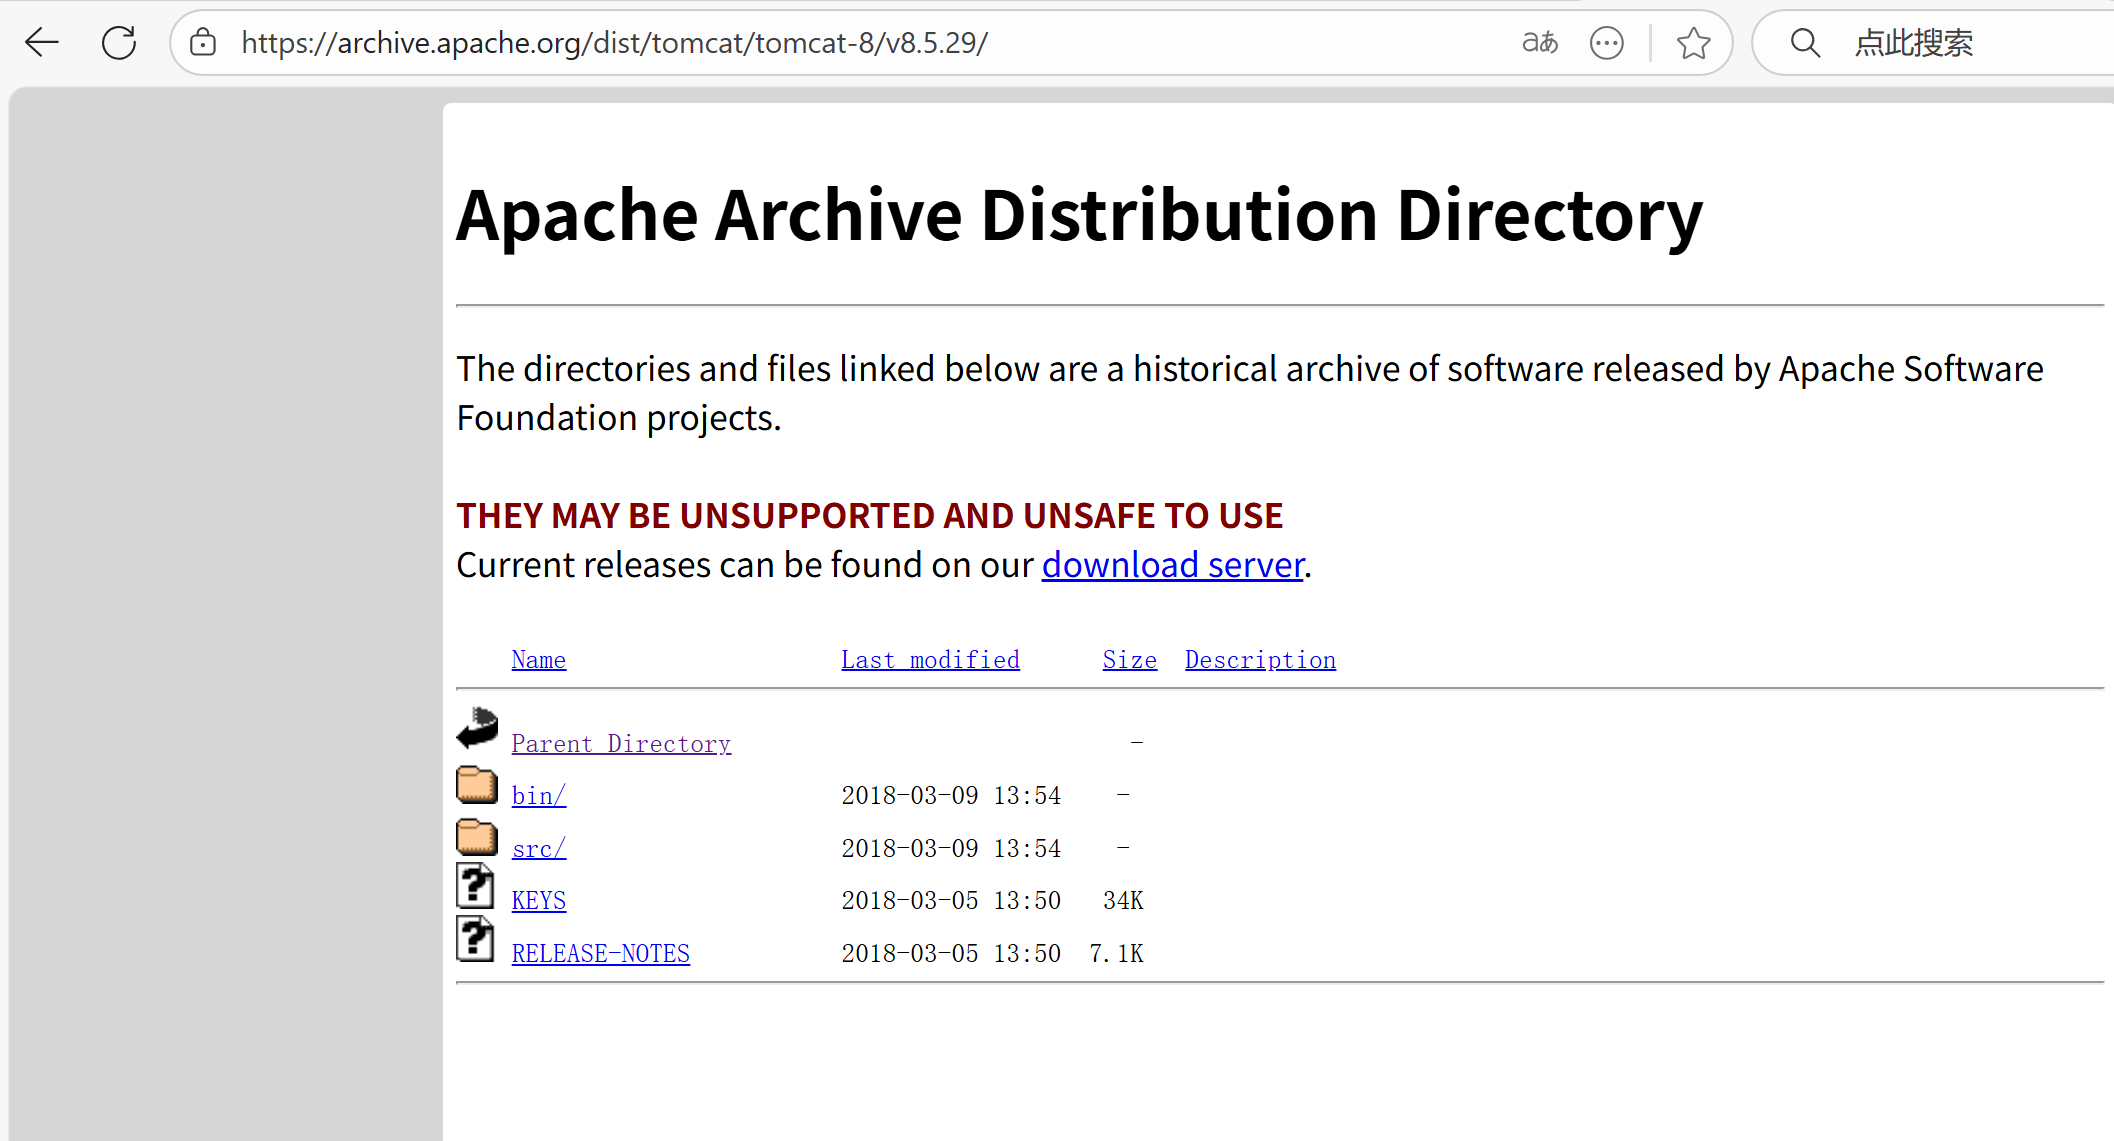
Task: Click the browser back arrow
Action: click(x=42, y=43)
